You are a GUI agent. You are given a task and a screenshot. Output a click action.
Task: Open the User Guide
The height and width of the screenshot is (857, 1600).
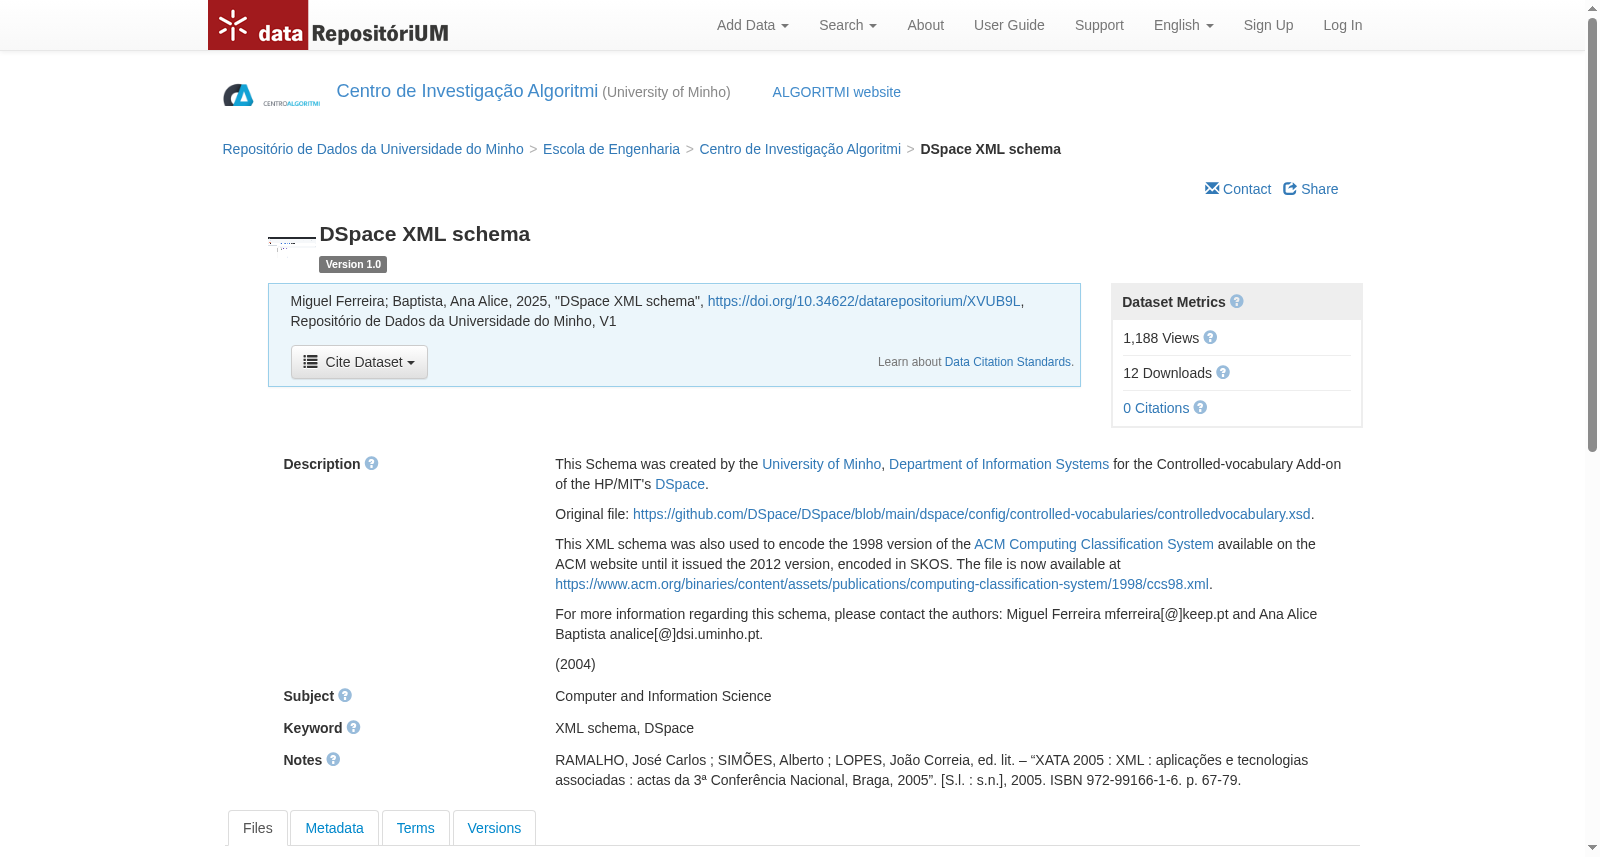1009,25
